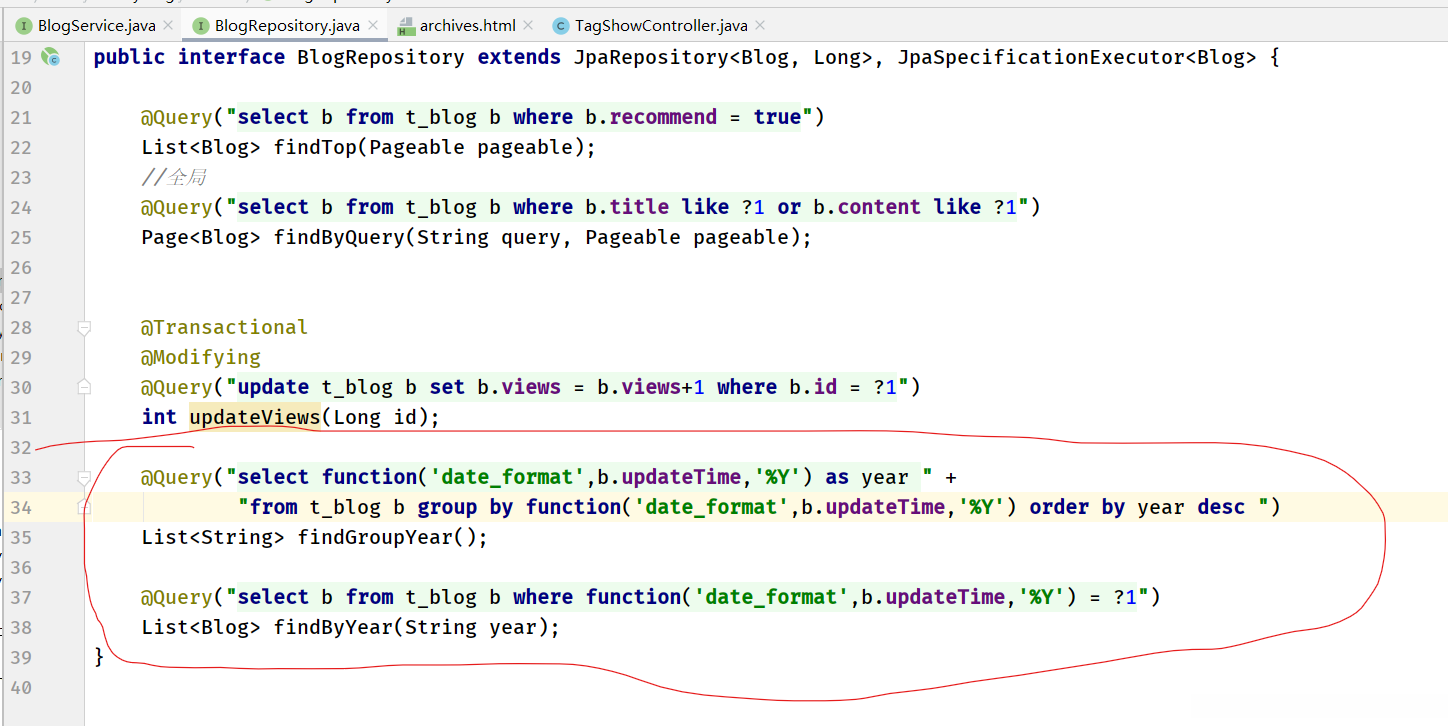Click BlogRepository name in the interface declaration
1448x726 pixels.
click(x=381, y=57)
